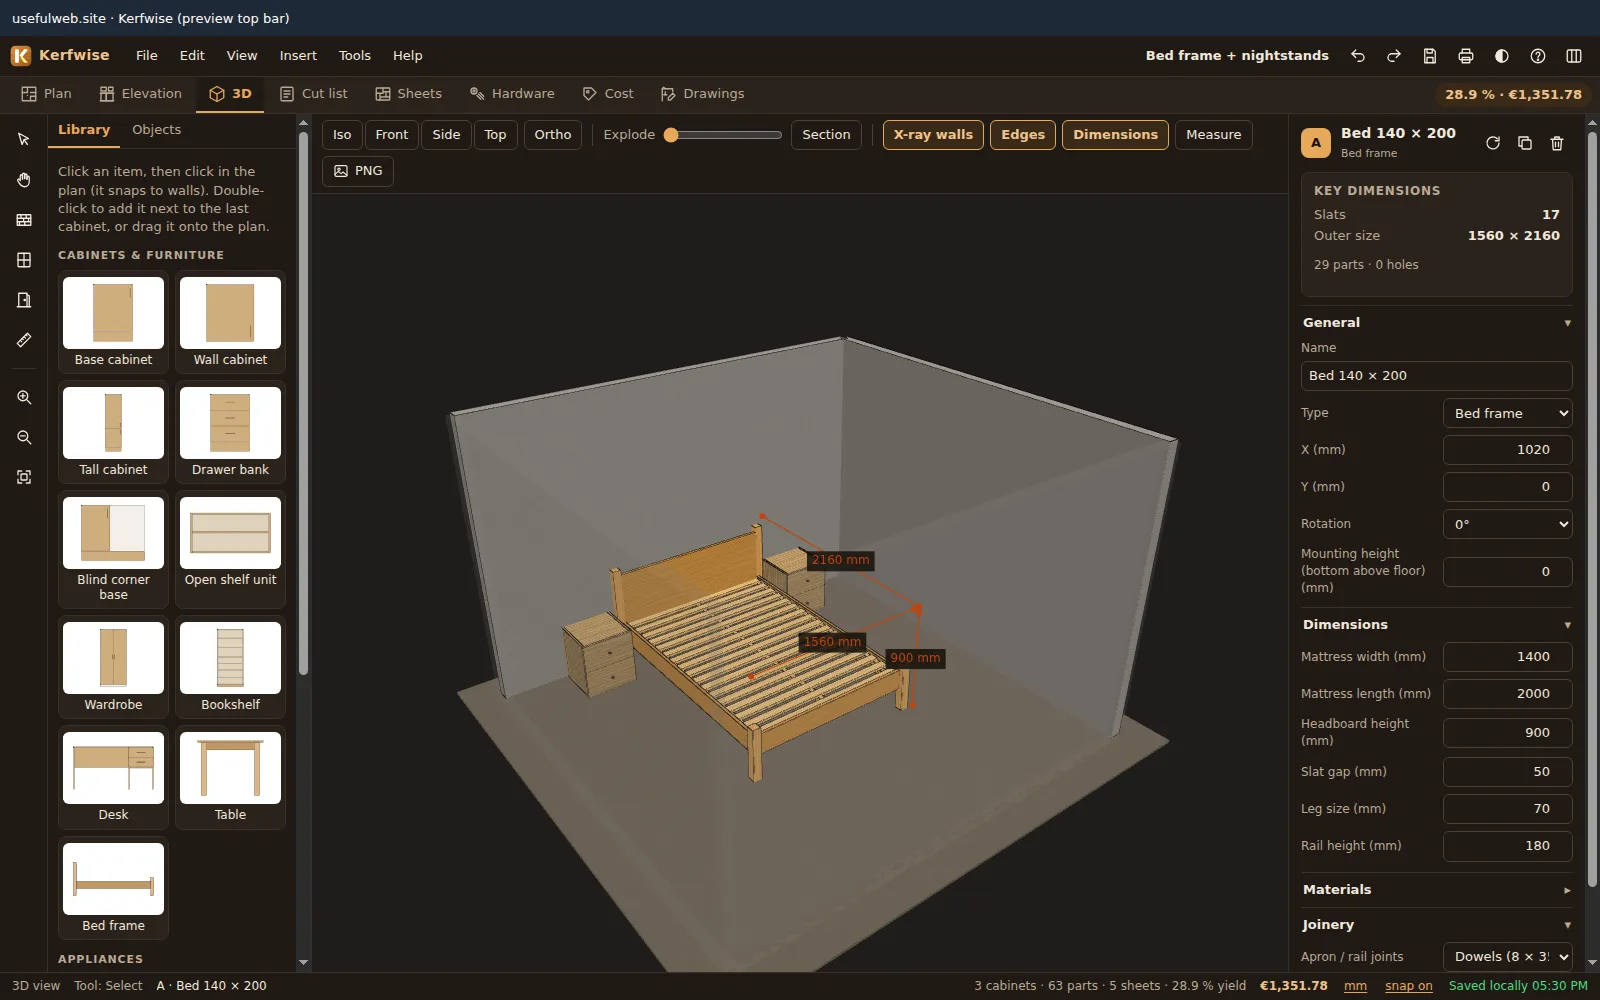
Task: Toggle dark/light theme contrast icon
Action: 1502,56
